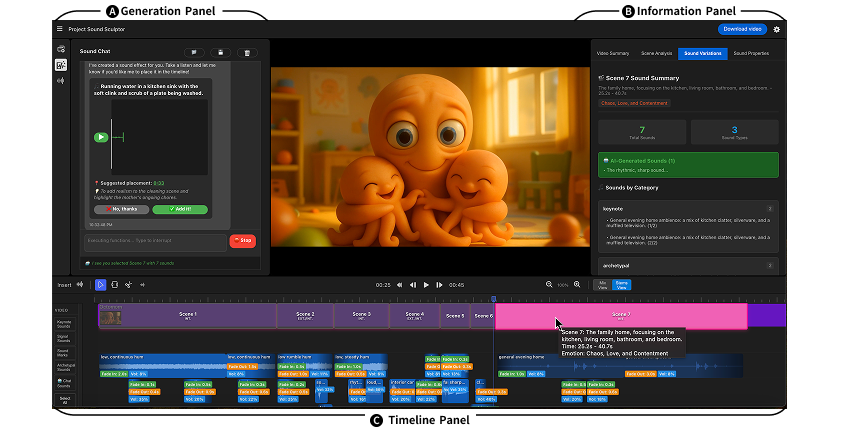Click the suggested placement timestamp link
842x427 pixels.
(x=159, y=183)
